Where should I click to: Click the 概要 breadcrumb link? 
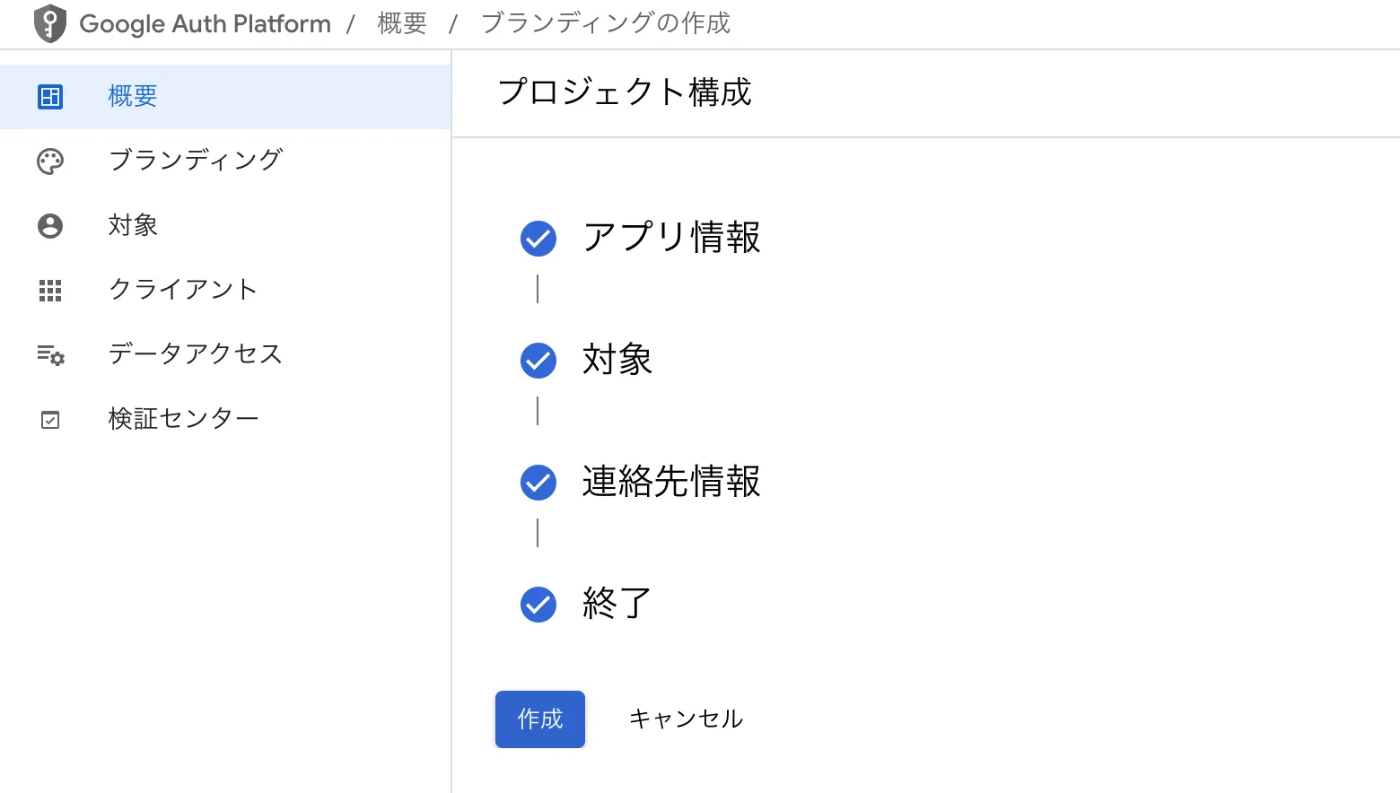(402, 23)
